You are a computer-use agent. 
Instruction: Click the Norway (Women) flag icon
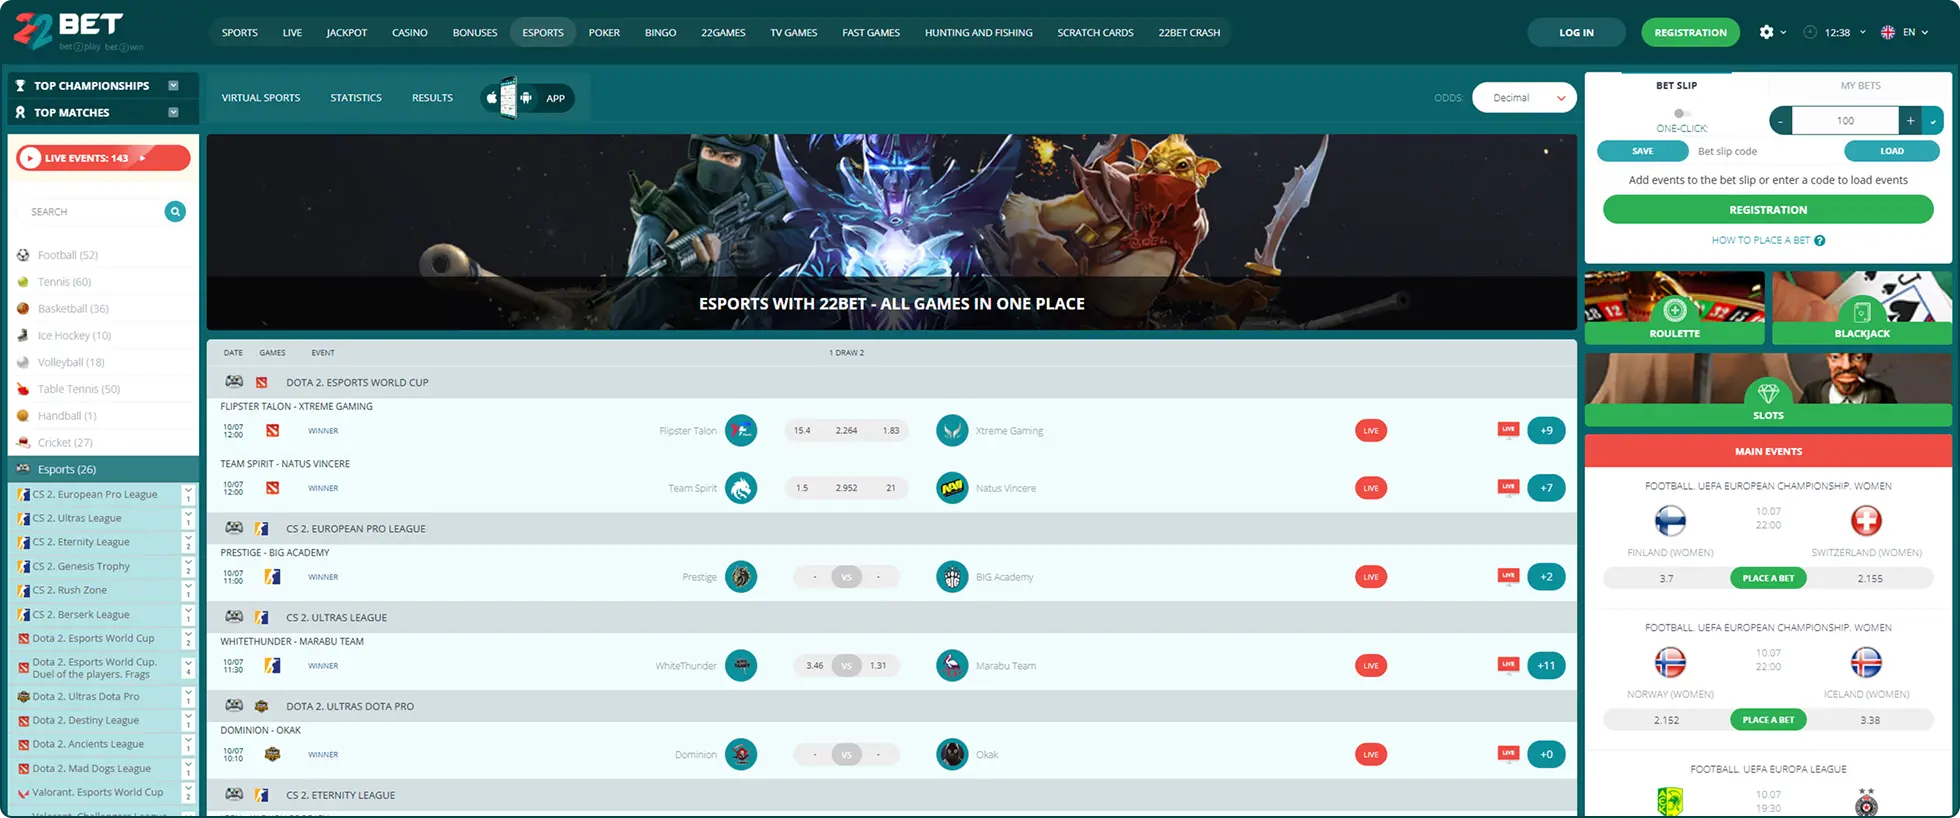click(1670, 662)
